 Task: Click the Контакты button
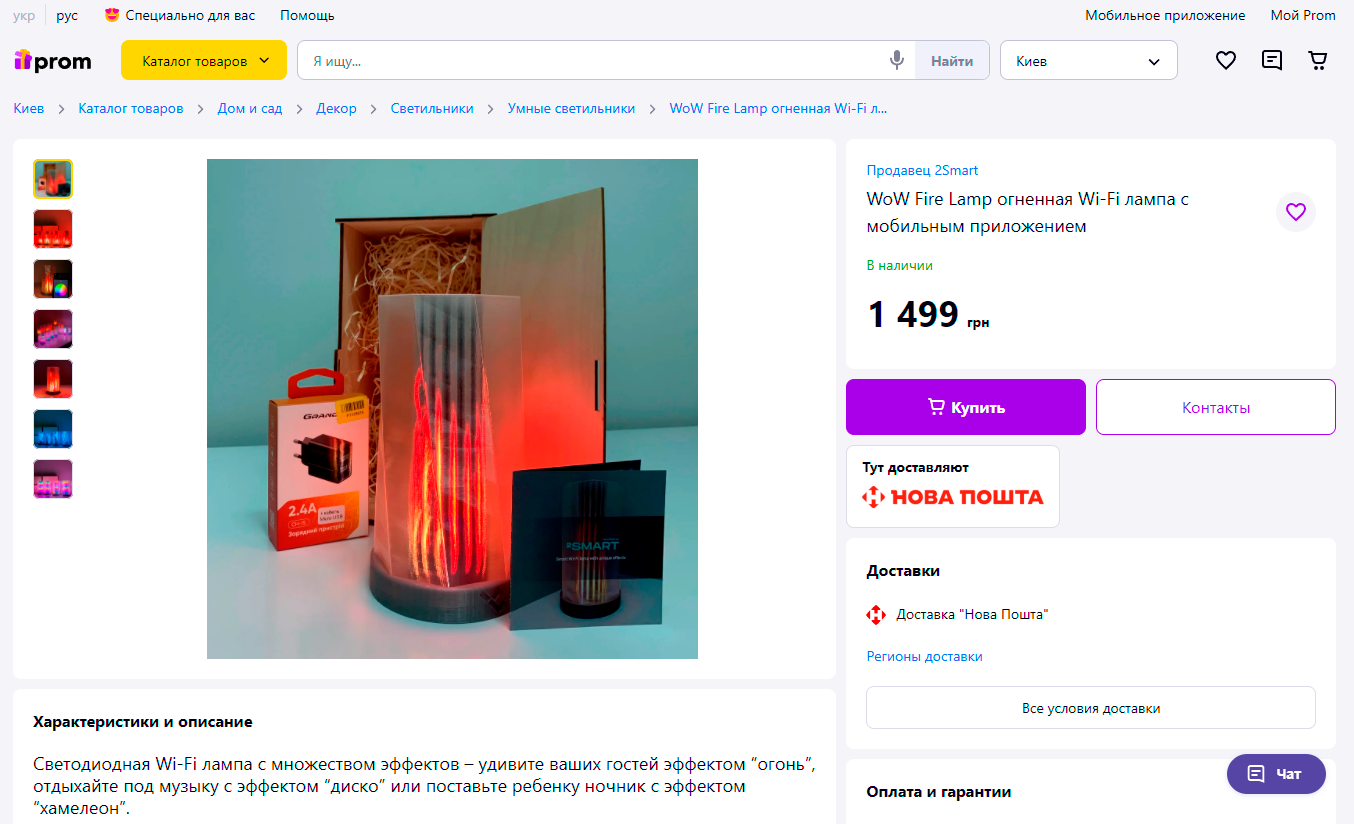(x=1216, y=407)
